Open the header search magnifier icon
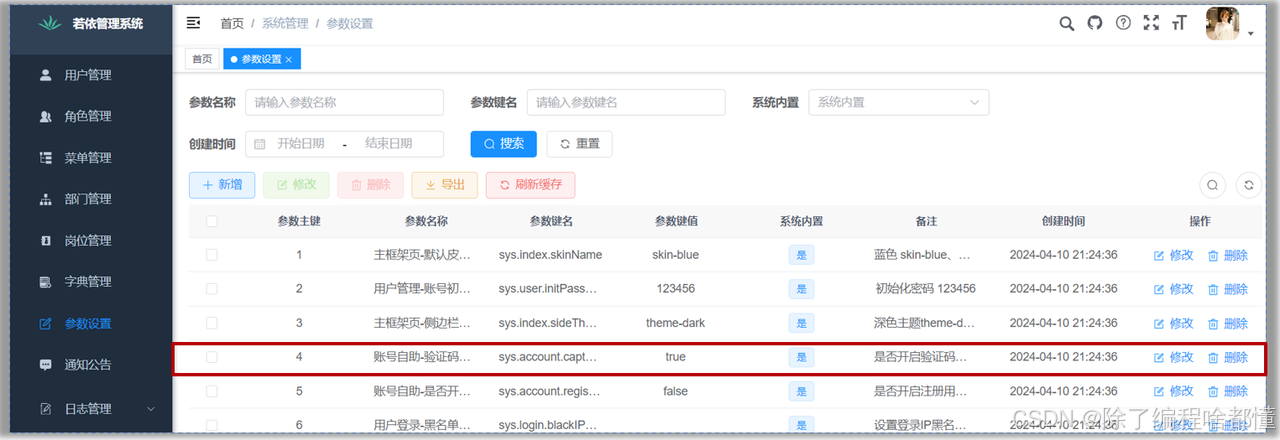 [1067, 23]
